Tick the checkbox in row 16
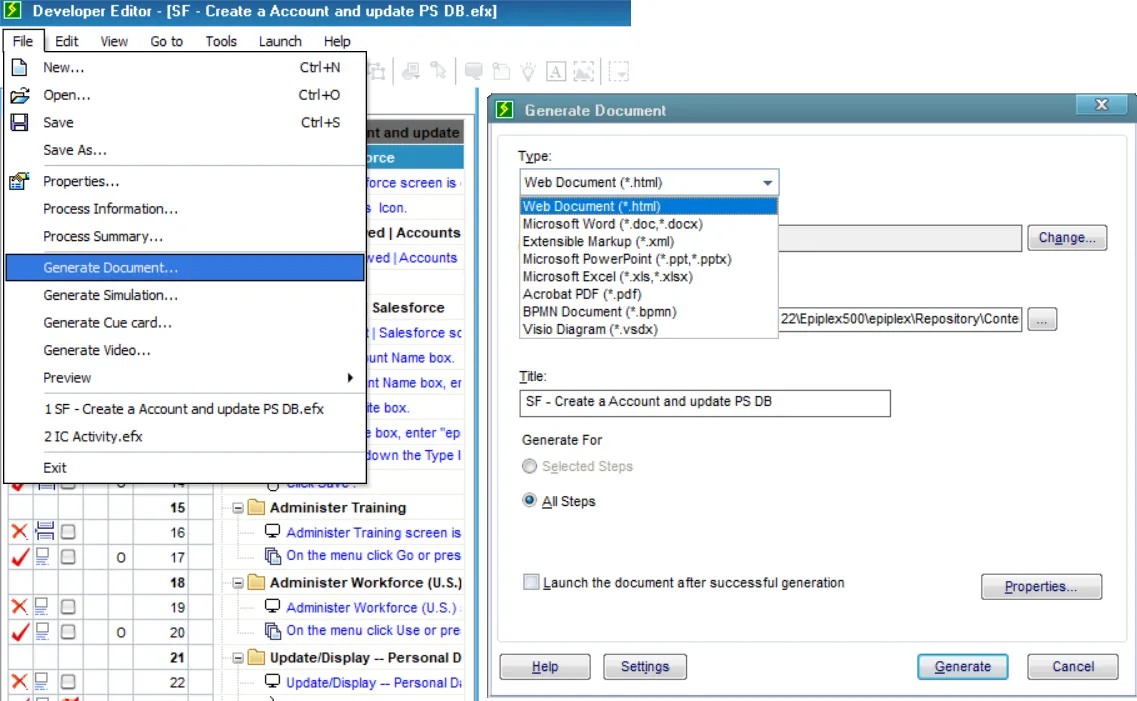 tap(68, 532)
